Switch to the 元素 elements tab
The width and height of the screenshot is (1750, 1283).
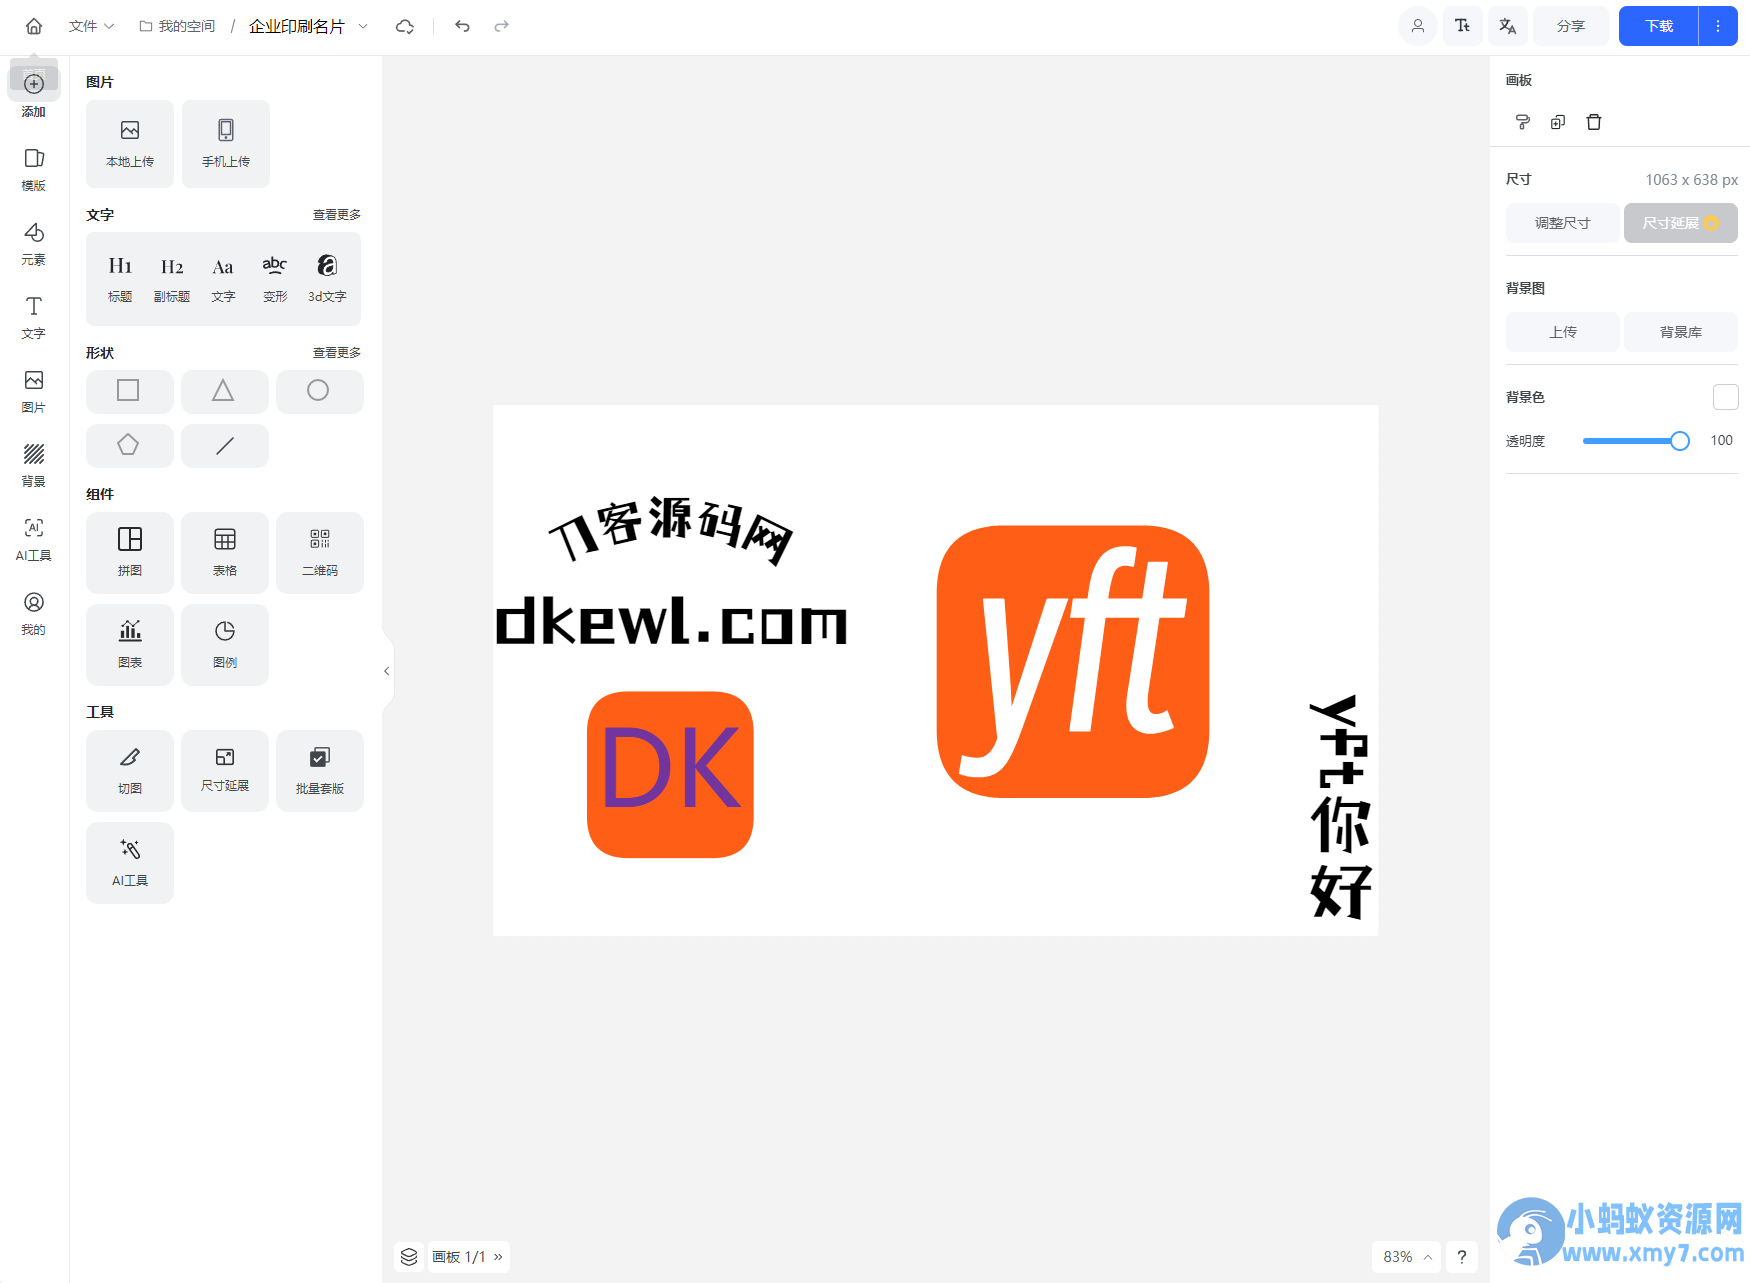(x=34, y=243)
